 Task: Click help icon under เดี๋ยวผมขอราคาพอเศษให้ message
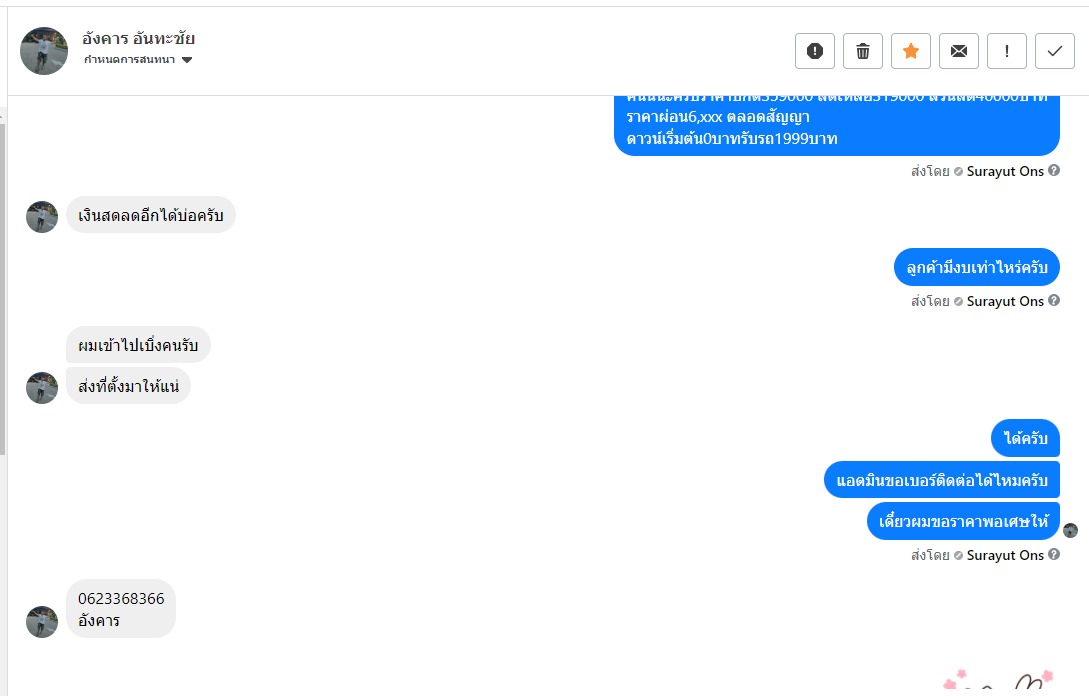[1054, 555]
